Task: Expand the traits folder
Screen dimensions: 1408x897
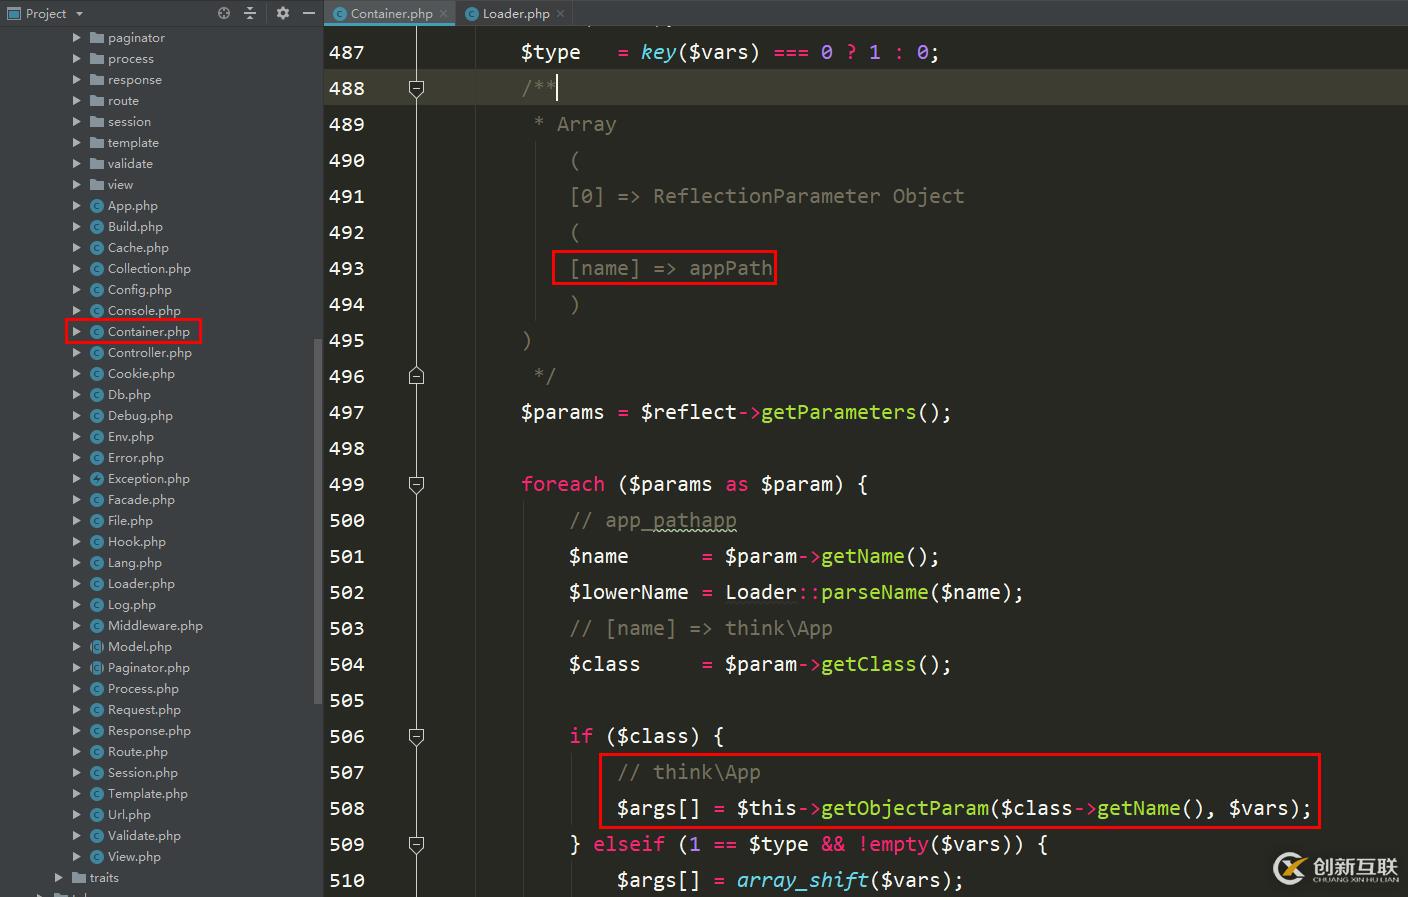Action: pos(59,877)
